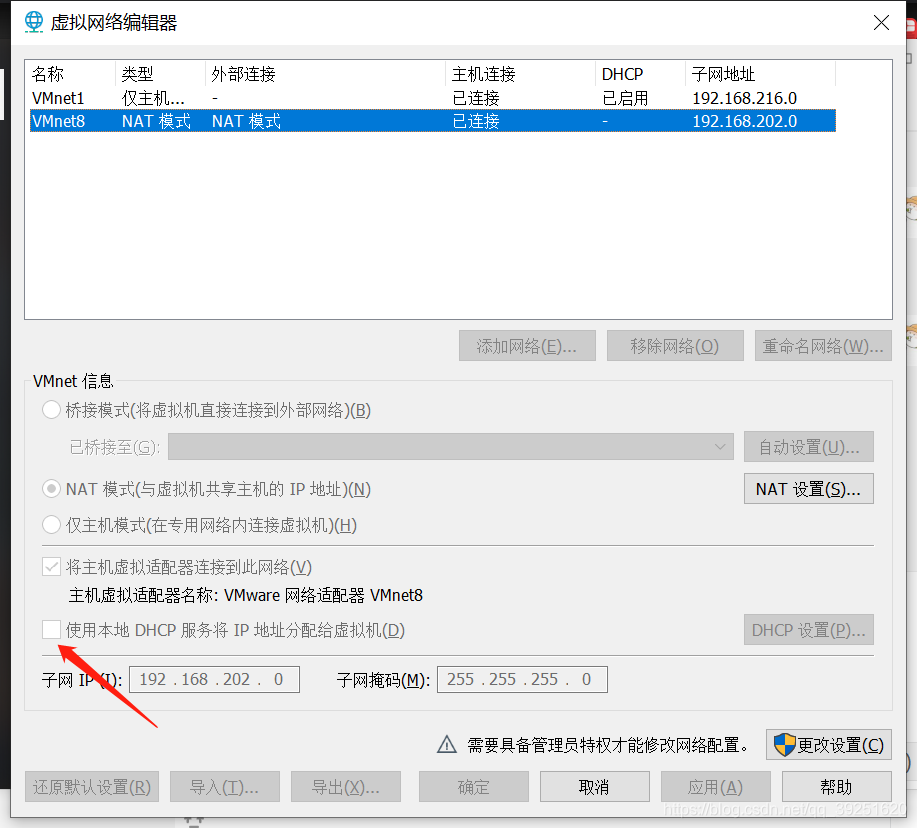Close the 虚拟网络编辑器 dialog

pyautogui.click(x=881, y=23)
